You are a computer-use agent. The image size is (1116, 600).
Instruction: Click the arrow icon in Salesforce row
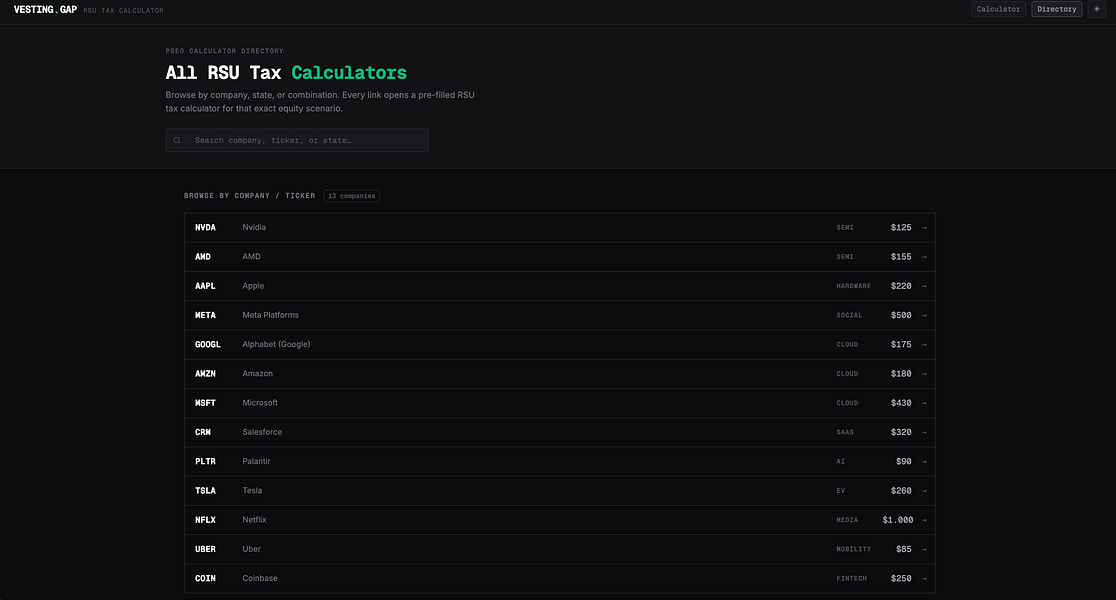coord(924,432)
